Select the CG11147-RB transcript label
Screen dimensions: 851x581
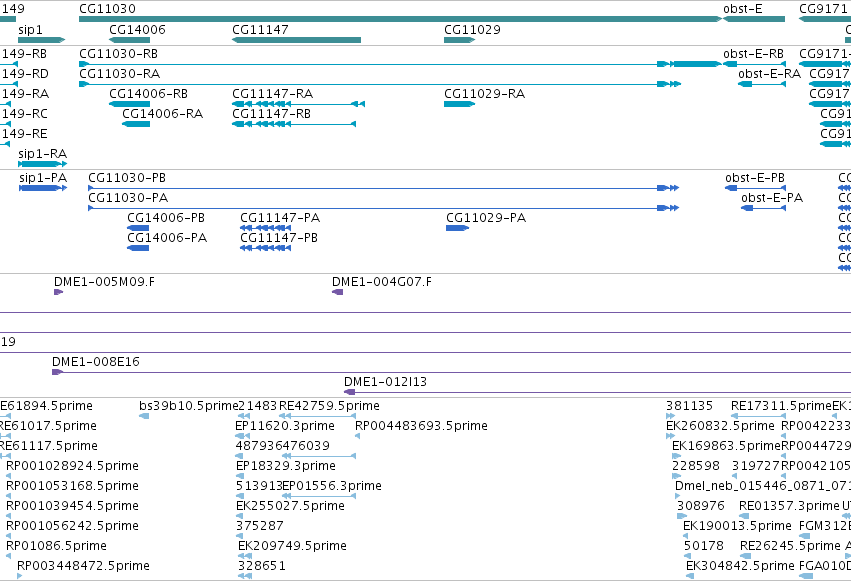pyautogui.click(x=271, y=114)
